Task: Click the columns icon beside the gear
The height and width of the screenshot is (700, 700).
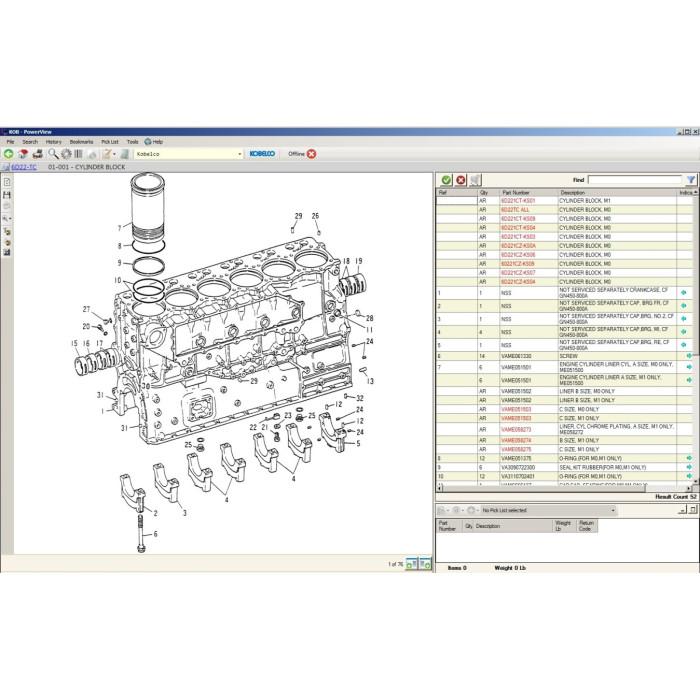Action: tap(79, 154)
